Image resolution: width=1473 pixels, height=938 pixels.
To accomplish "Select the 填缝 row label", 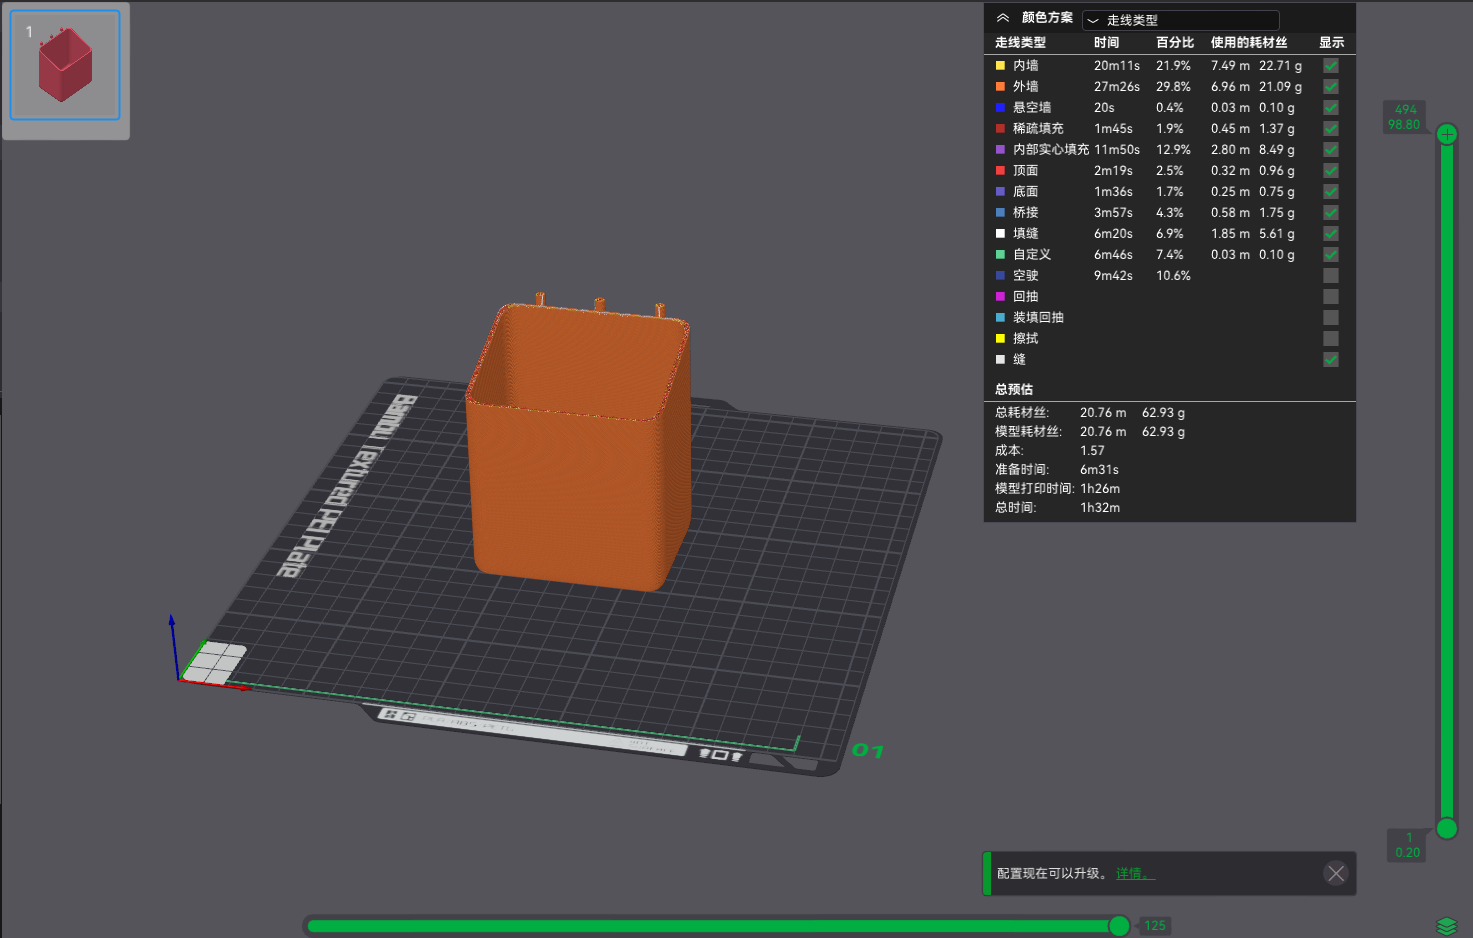I will point(1025,233).
